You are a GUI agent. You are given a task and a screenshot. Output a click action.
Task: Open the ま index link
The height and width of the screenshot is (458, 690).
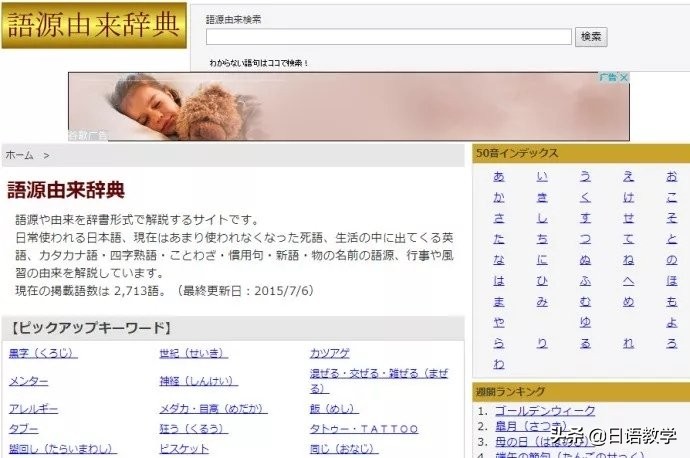tap(499, 302)
